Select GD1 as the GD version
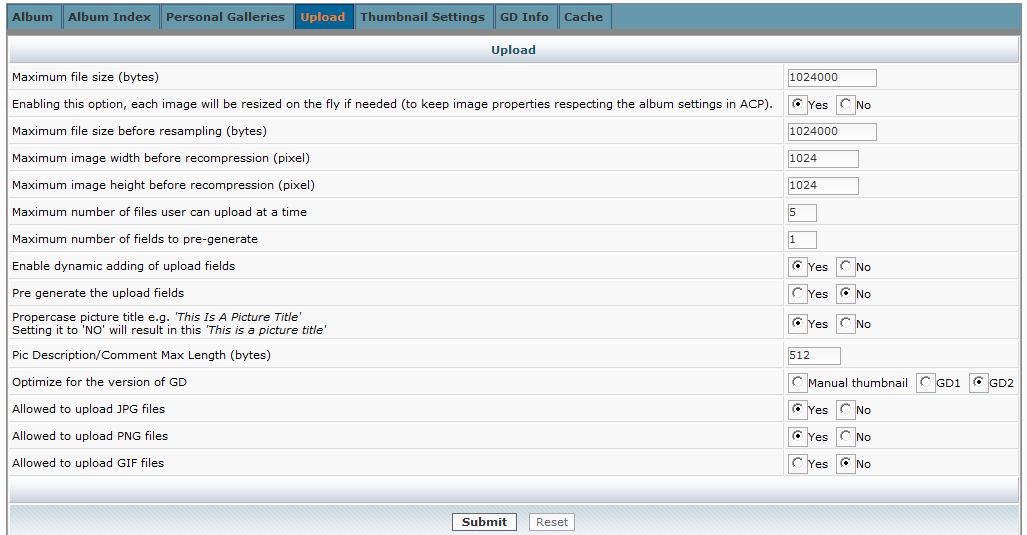Image resolution: width=1027 pixels, height=535 pixels. (x=926, y=383)
